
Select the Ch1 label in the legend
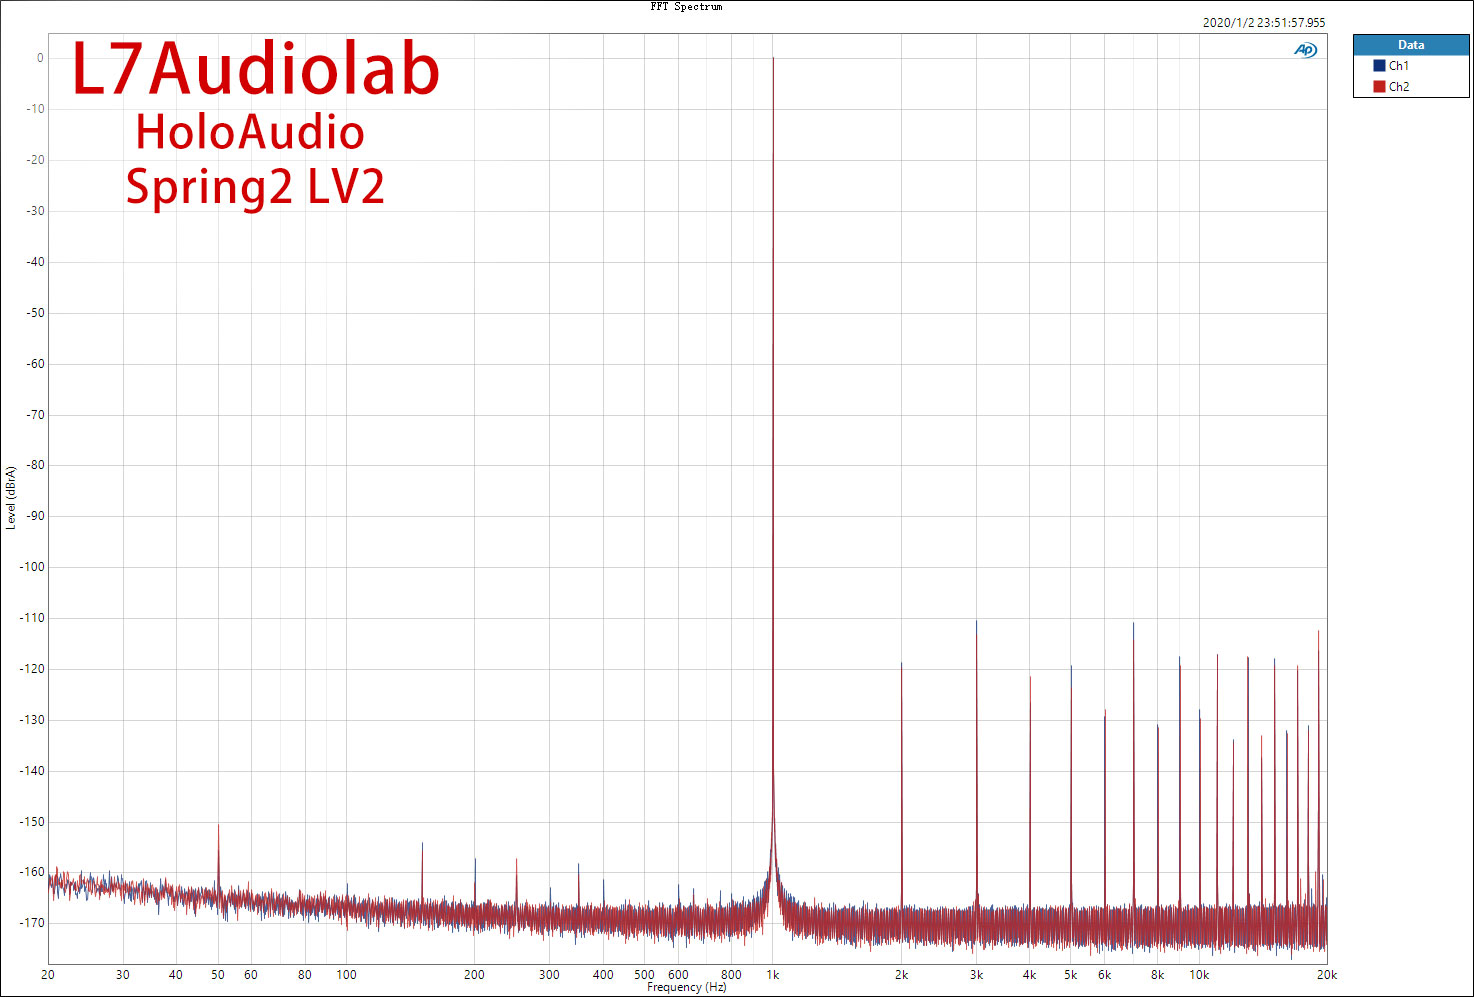pos(1398,66)
